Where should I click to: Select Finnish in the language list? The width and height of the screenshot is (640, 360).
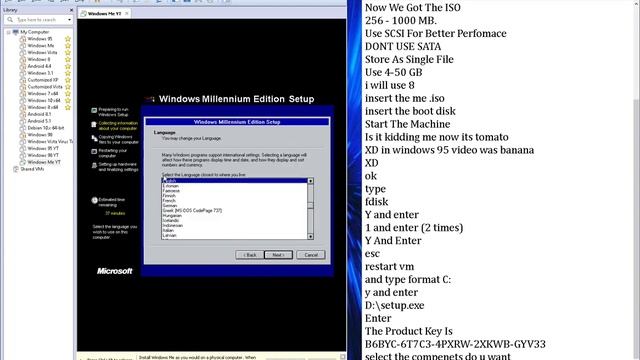169,196
